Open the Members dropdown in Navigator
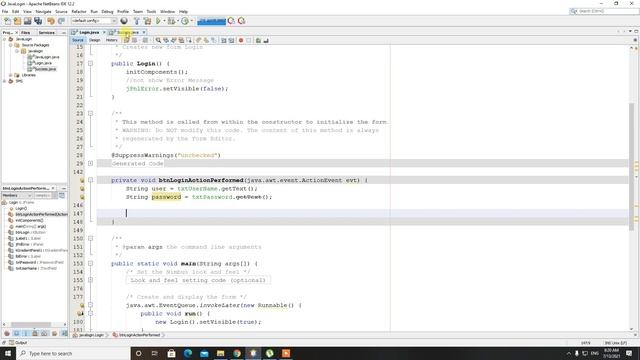 click(x=17, y=196)
